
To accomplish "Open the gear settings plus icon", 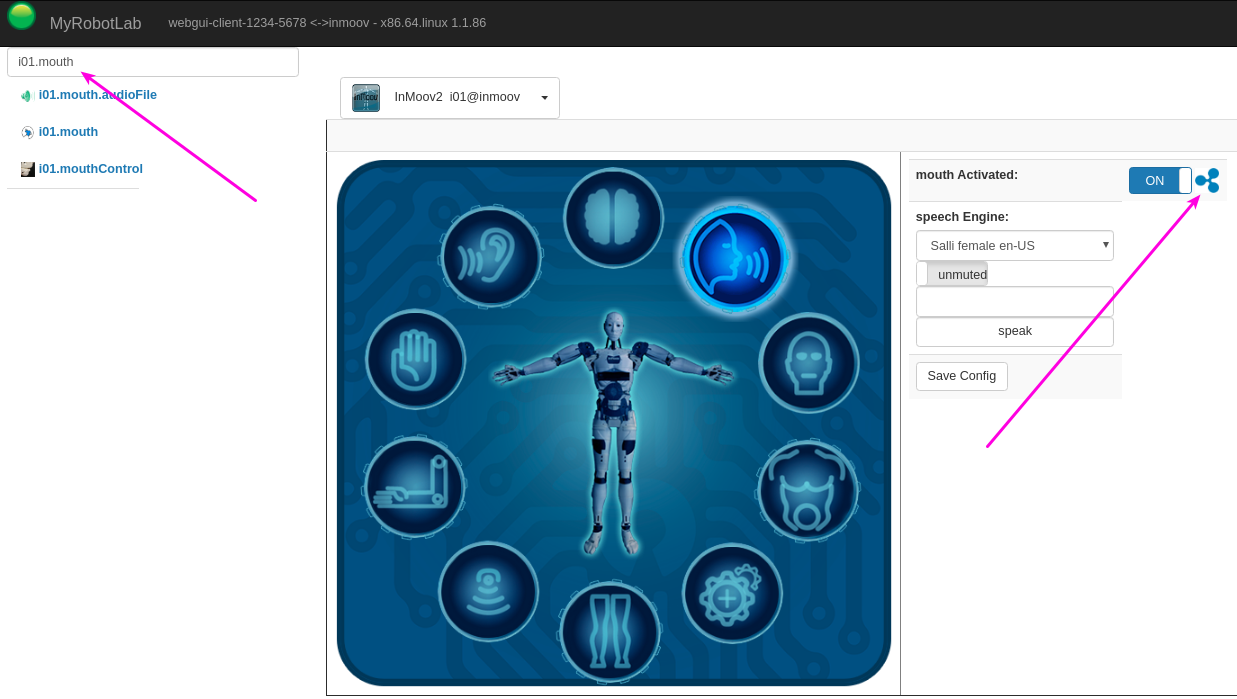I will click(x=732, y=593).
